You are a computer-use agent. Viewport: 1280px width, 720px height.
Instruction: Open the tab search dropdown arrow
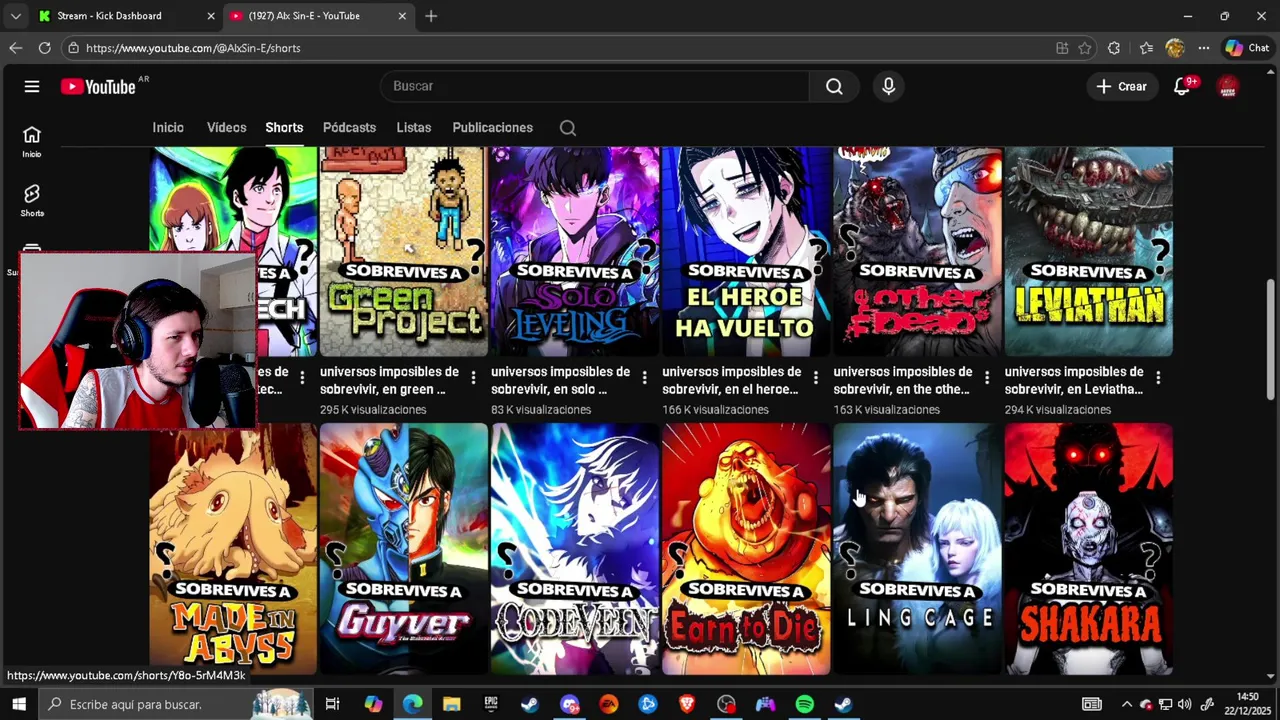tap(15, 16)
